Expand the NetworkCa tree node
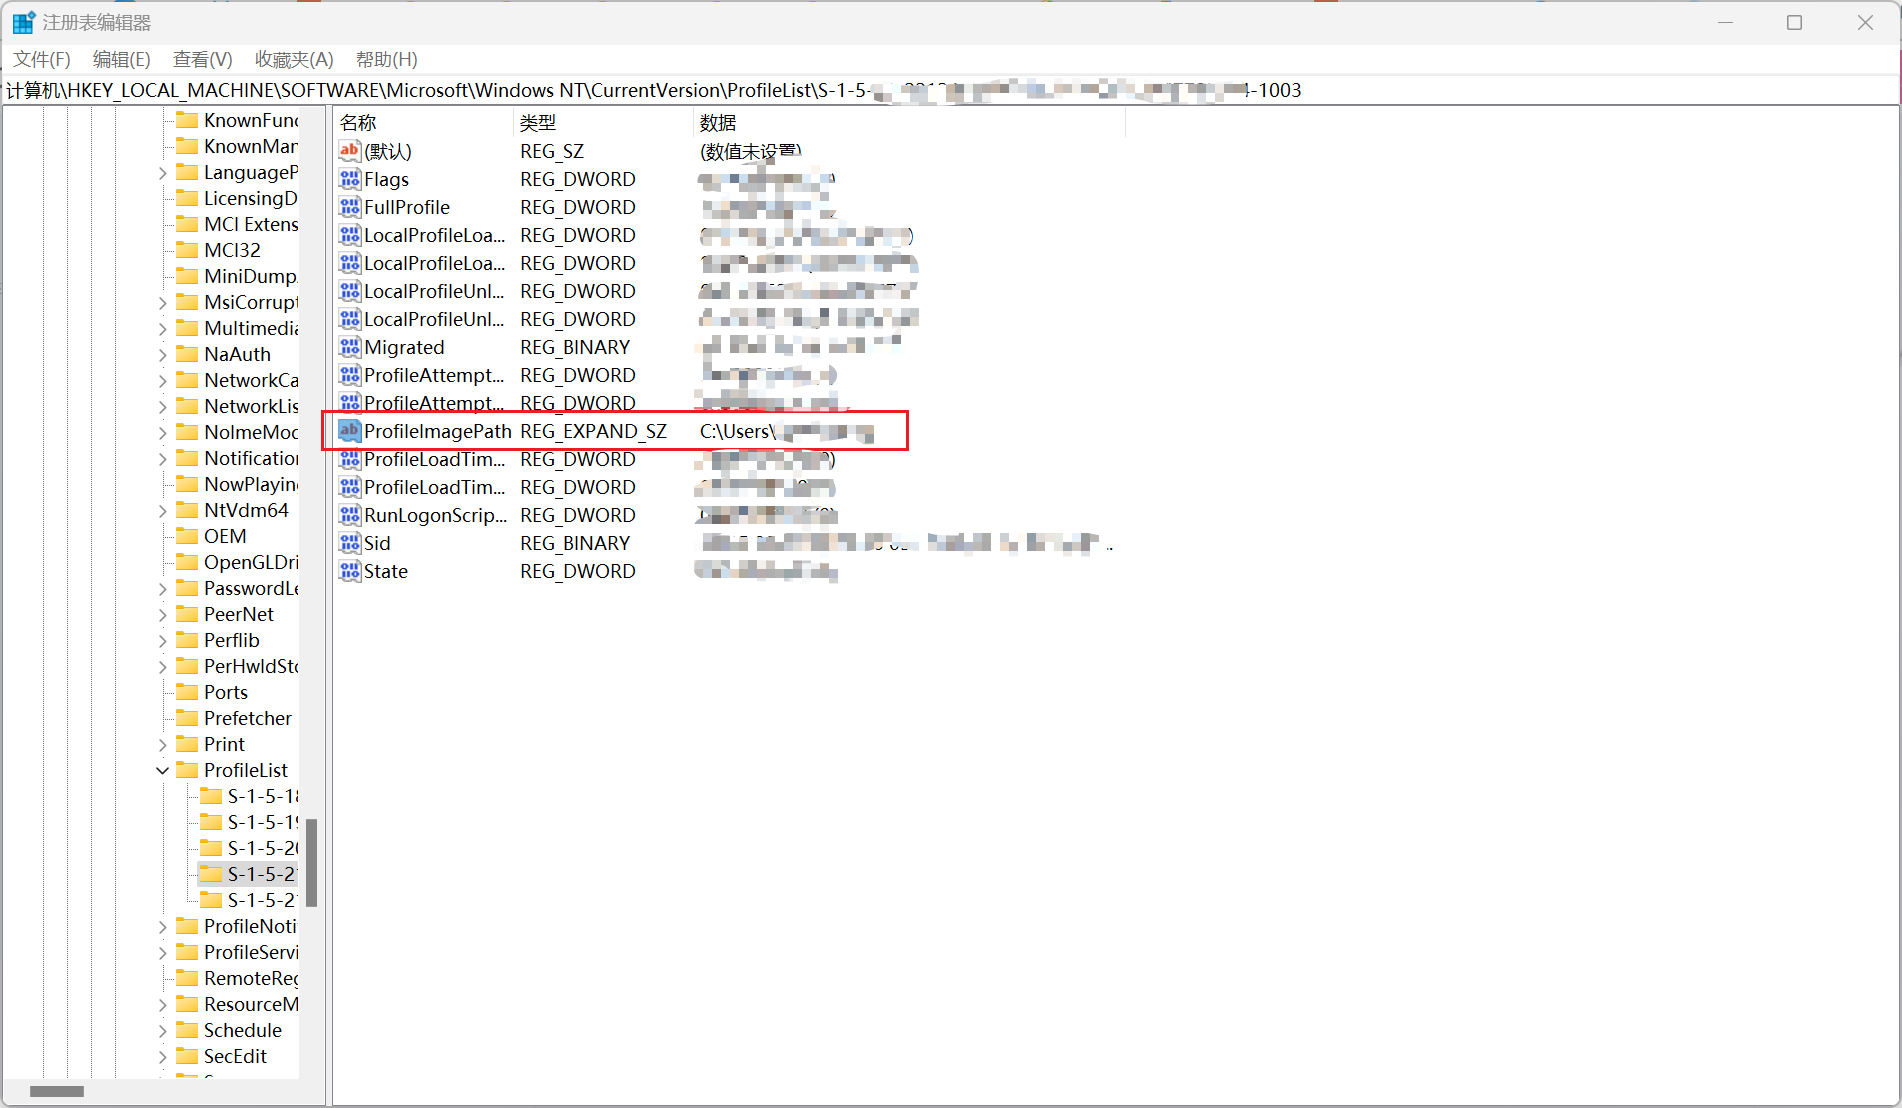This screenshot has width=1902, height=1108. [x=162, y=380]
